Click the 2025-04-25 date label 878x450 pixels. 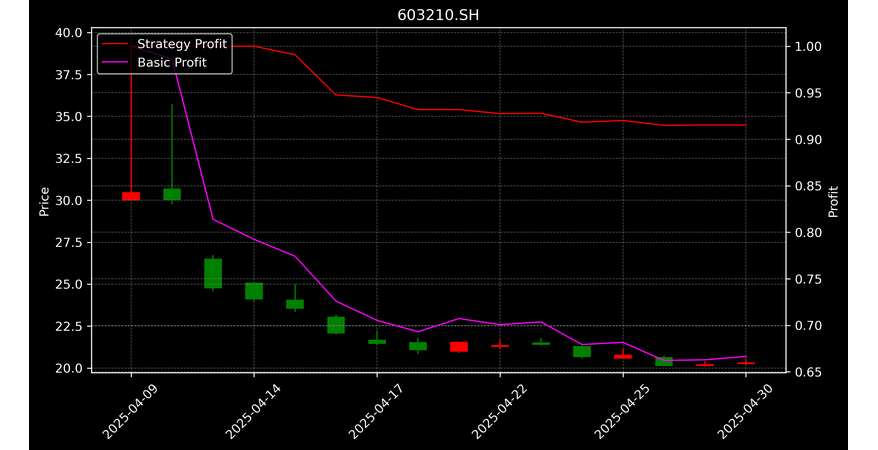coord(622,411)
